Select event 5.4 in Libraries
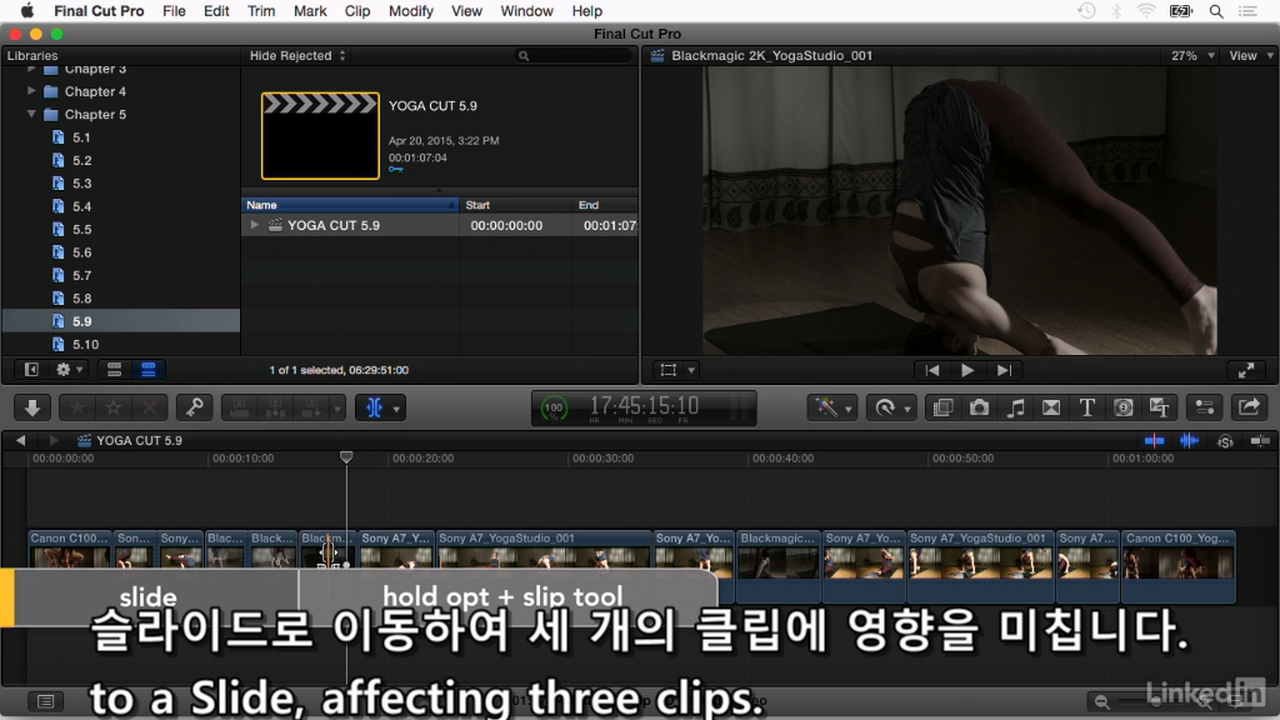Screen dimensions: 1280x720 click(x=81, y=206)
